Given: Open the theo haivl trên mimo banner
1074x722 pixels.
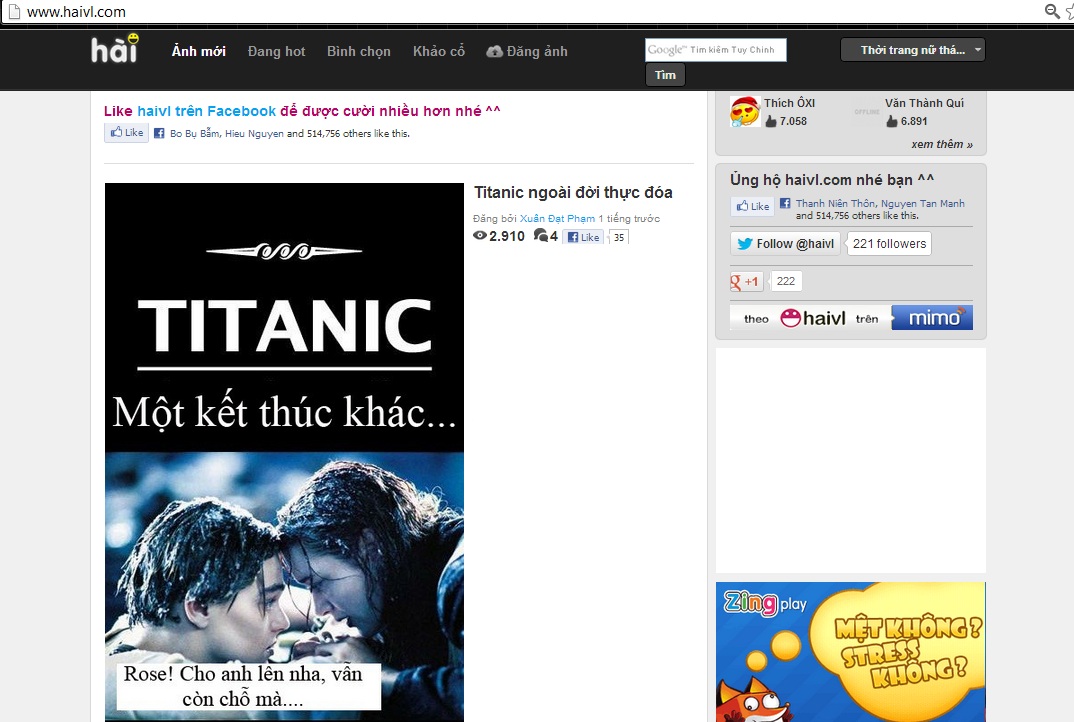Looking at the screenshot, I should (x=851, y=318).
